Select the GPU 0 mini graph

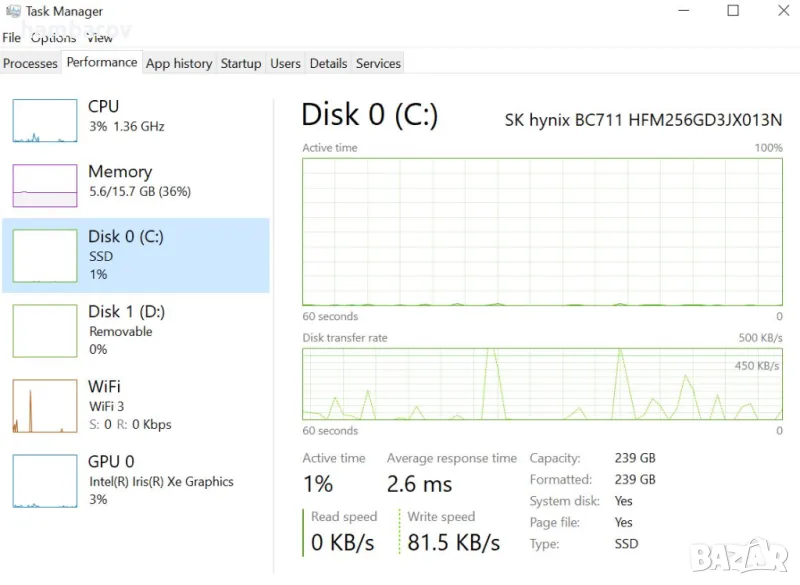click(45, 480)
